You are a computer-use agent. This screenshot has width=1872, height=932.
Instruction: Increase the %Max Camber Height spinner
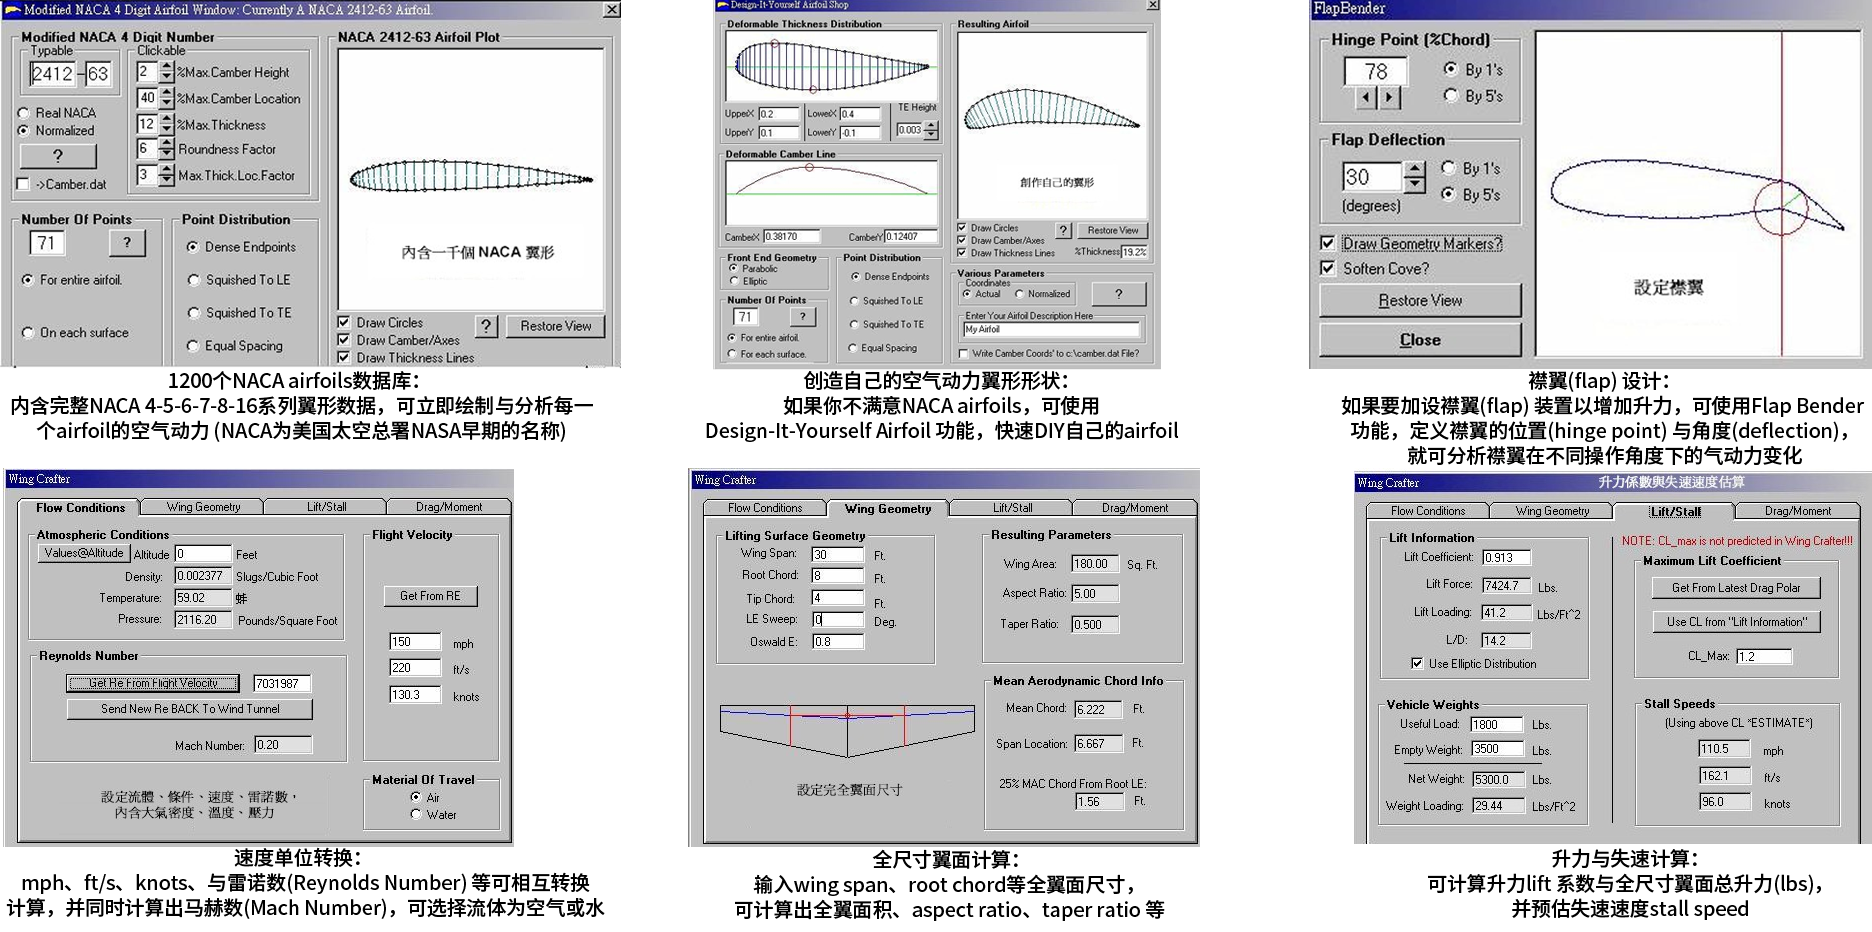[x=166, y=67]
